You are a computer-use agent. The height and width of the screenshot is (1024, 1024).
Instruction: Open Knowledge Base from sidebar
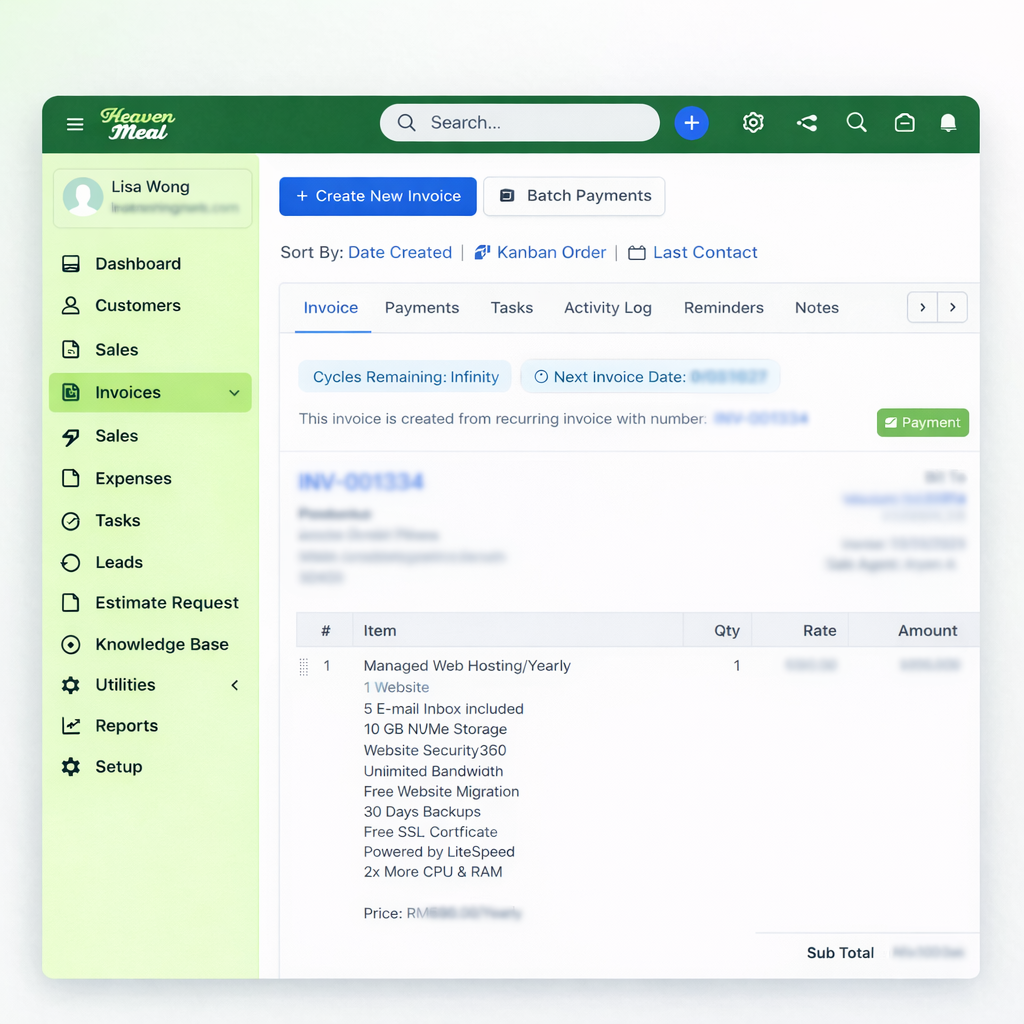[x=161, y=644]
